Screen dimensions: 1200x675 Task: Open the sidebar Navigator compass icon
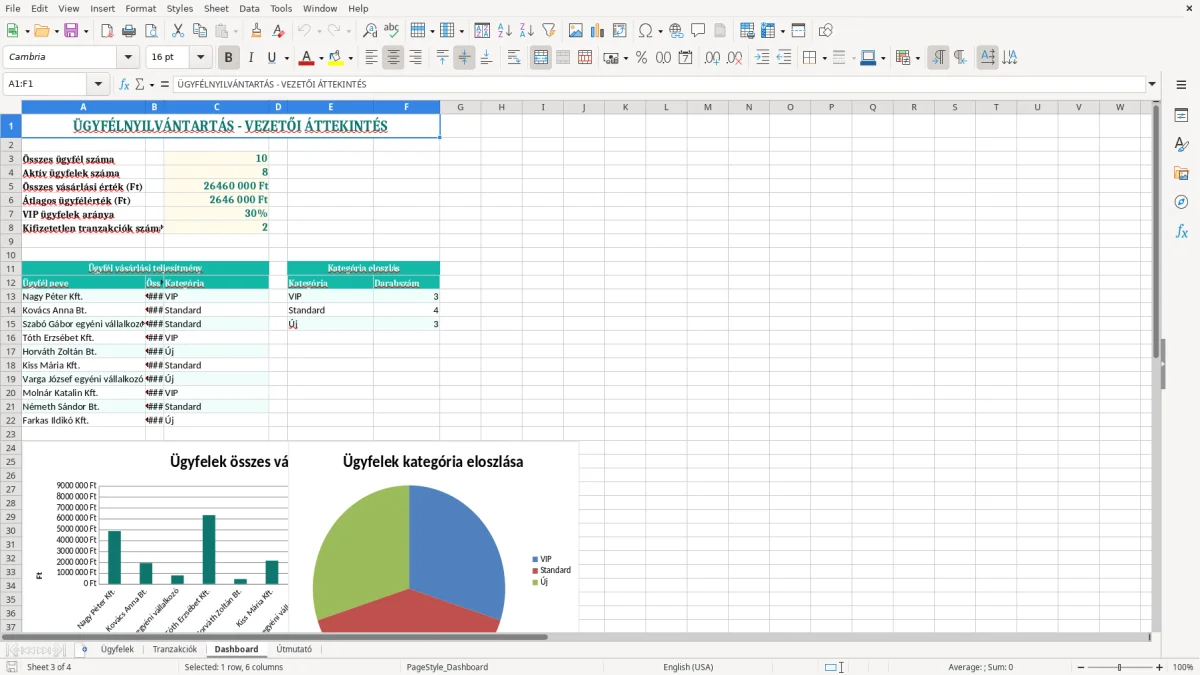tap(1181, 202)
